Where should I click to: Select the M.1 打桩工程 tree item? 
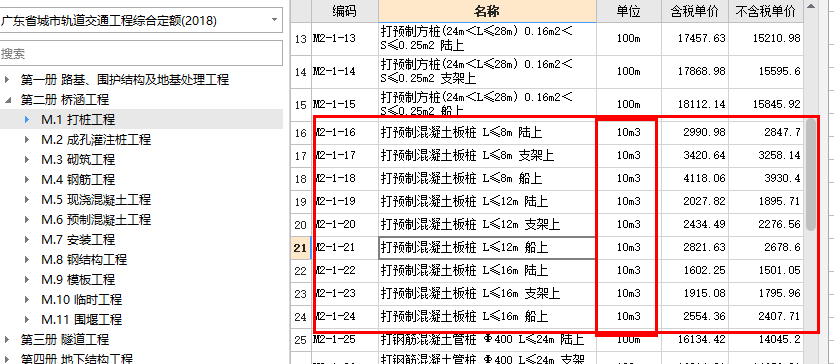(x=78, y=120)
